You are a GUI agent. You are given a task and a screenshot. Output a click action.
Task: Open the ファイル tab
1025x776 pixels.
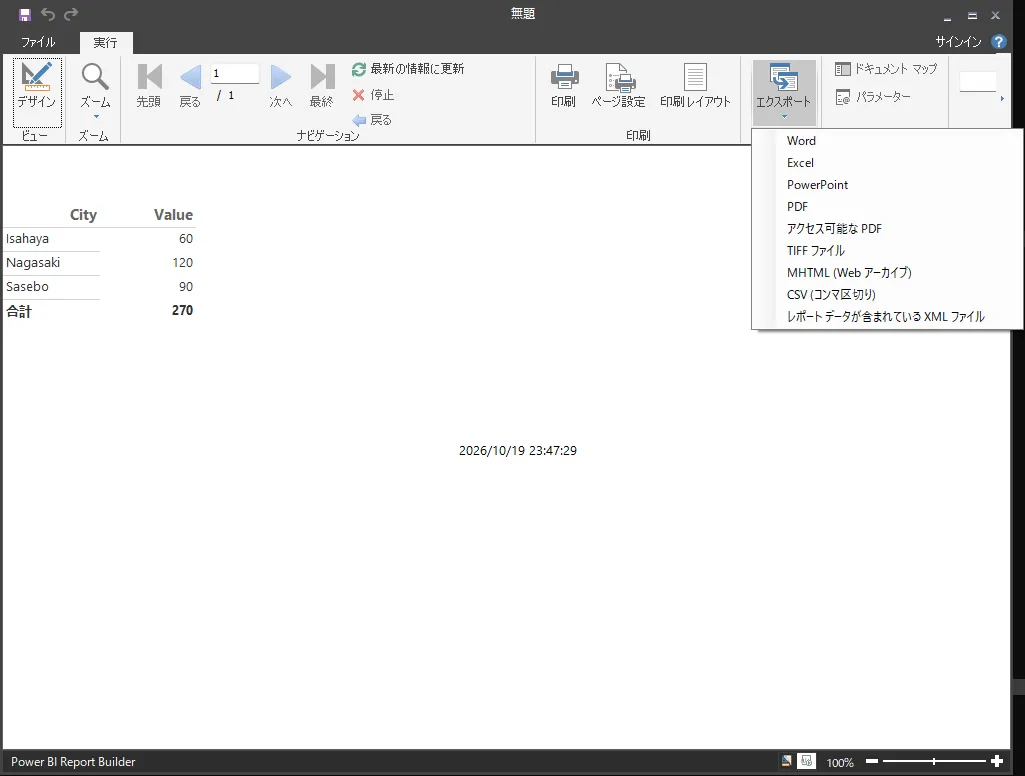[38, 42]
